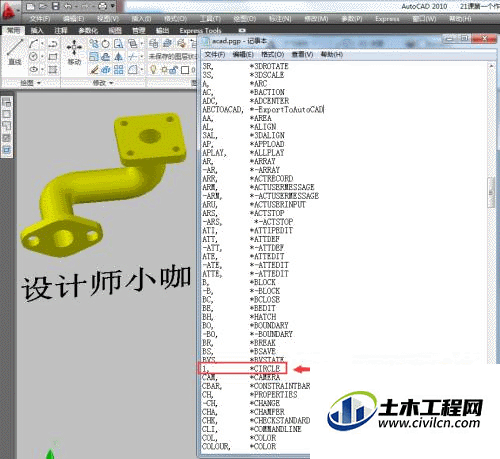Image resolution: width=500 pixels, height=459 pixels.
Task: Click the Save icon in quick access toolbar
Action: point(55,6)
